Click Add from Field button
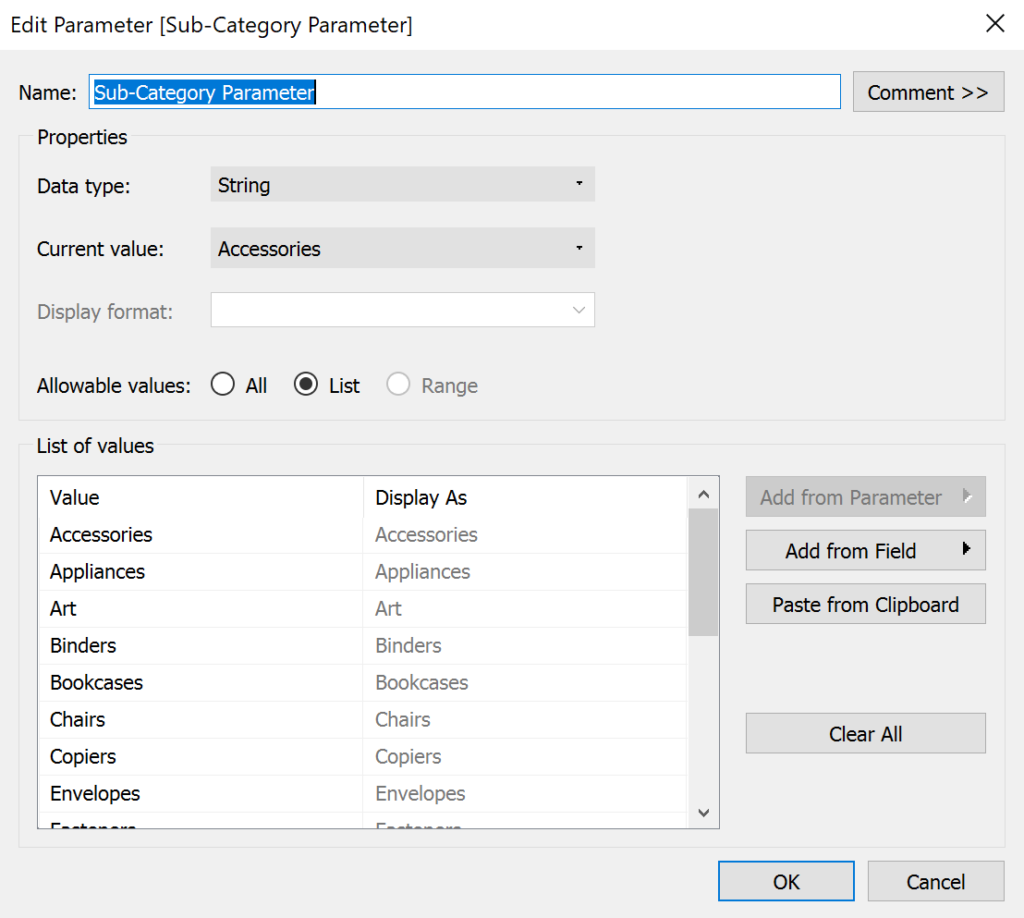Image resolution: width=1024 pixels, height=918 pixels. (x=865, y=551)
